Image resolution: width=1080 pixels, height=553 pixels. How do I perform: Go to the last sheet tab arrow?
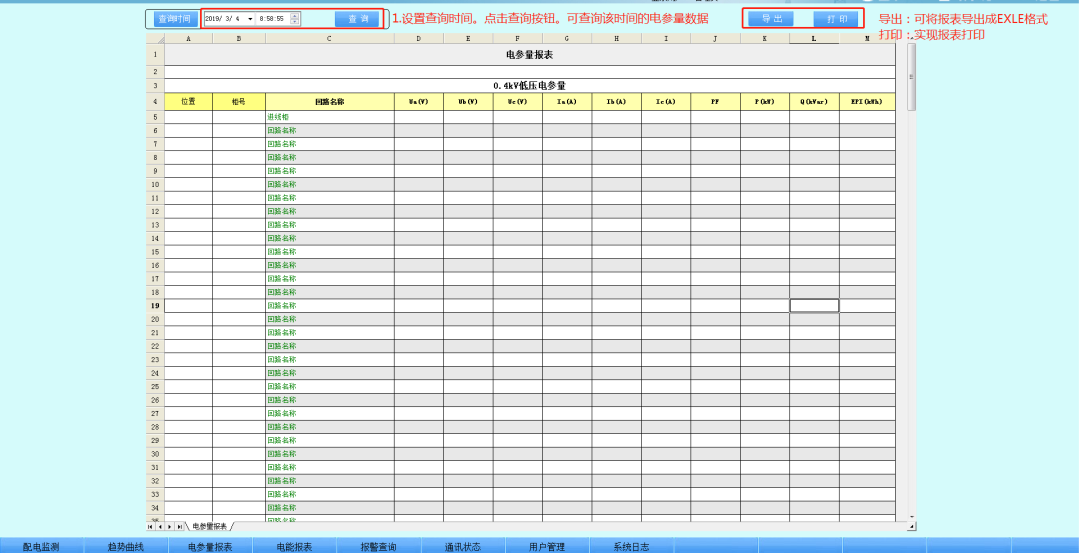[x=180, y=526]
